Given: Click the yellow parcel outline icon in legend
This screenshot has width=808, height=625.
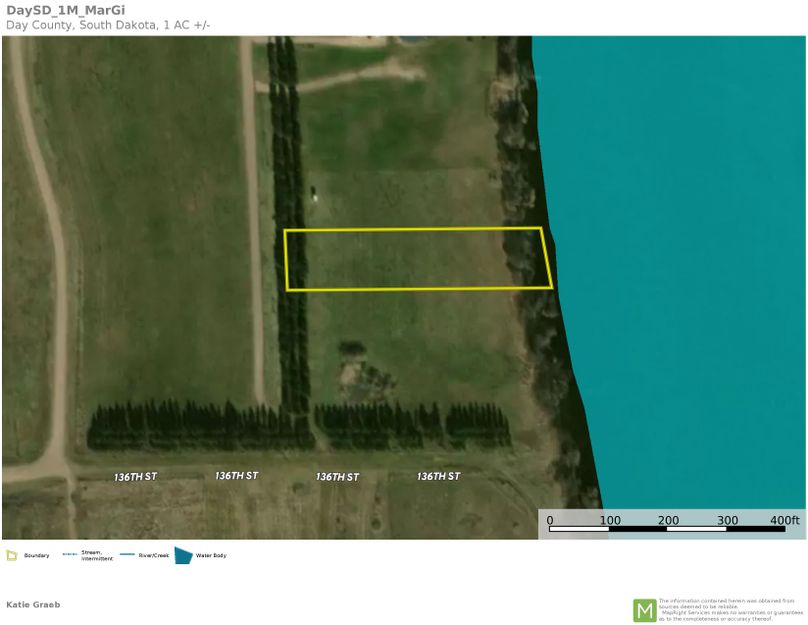Looking at the screenshot, I should (13, 554).
